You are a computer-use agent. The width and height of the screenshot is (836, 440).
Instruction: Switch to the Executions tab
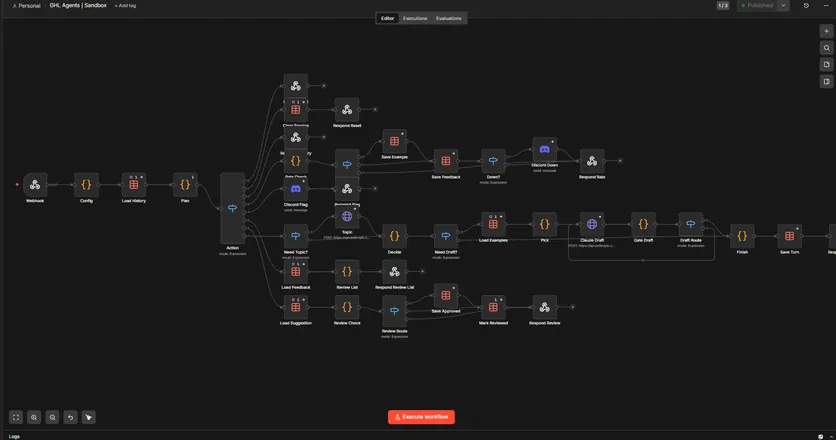pos(415,18)
